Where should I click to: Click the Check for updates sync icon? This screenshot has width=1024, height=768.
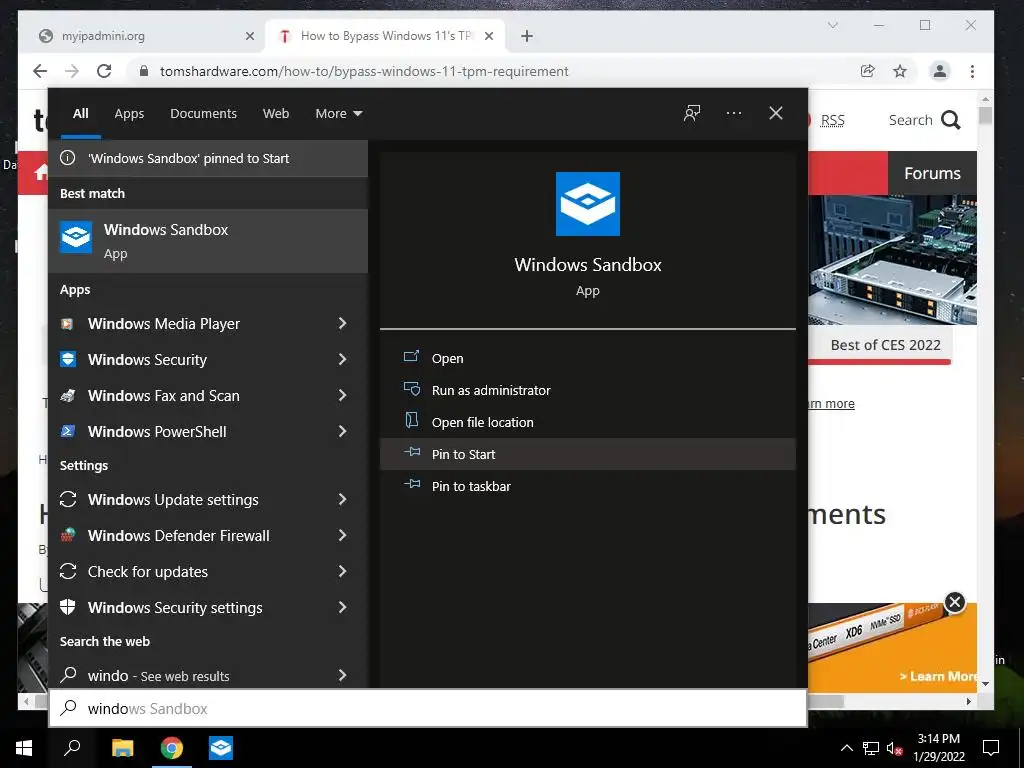coord(68,571)
